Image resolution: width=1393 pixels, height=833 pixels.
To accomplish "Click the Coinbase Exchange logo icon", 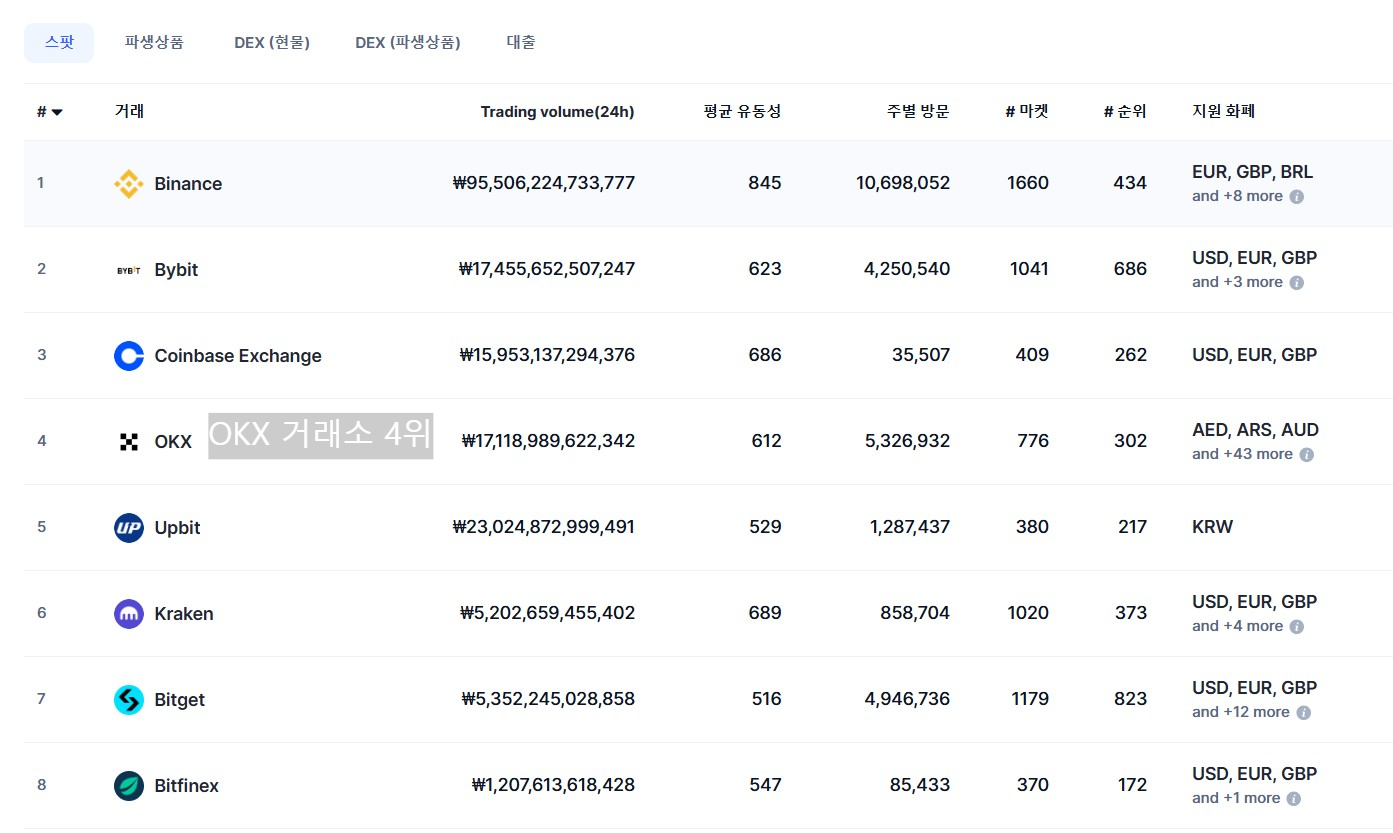I will 129,356.
